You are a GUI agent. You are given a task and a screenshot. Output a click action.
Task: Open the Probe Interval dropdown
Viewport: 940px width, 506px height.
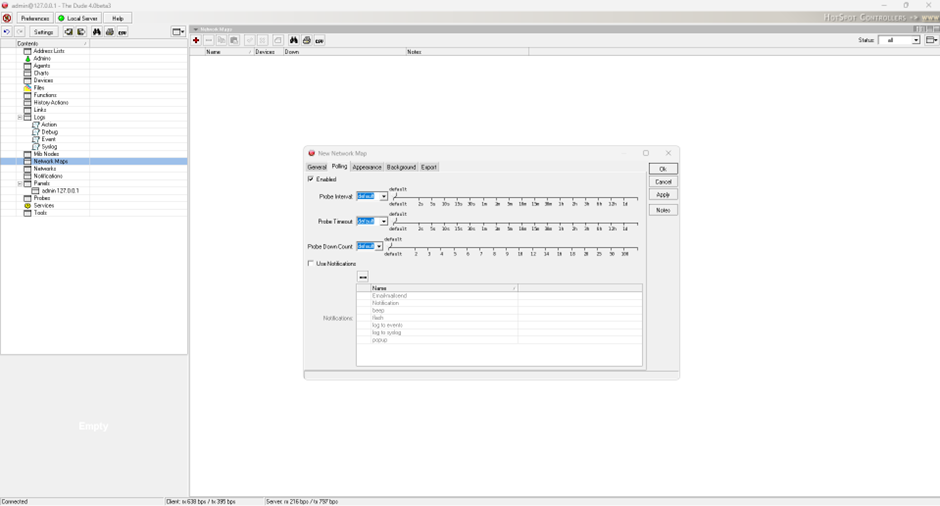(x=384, y=197)
